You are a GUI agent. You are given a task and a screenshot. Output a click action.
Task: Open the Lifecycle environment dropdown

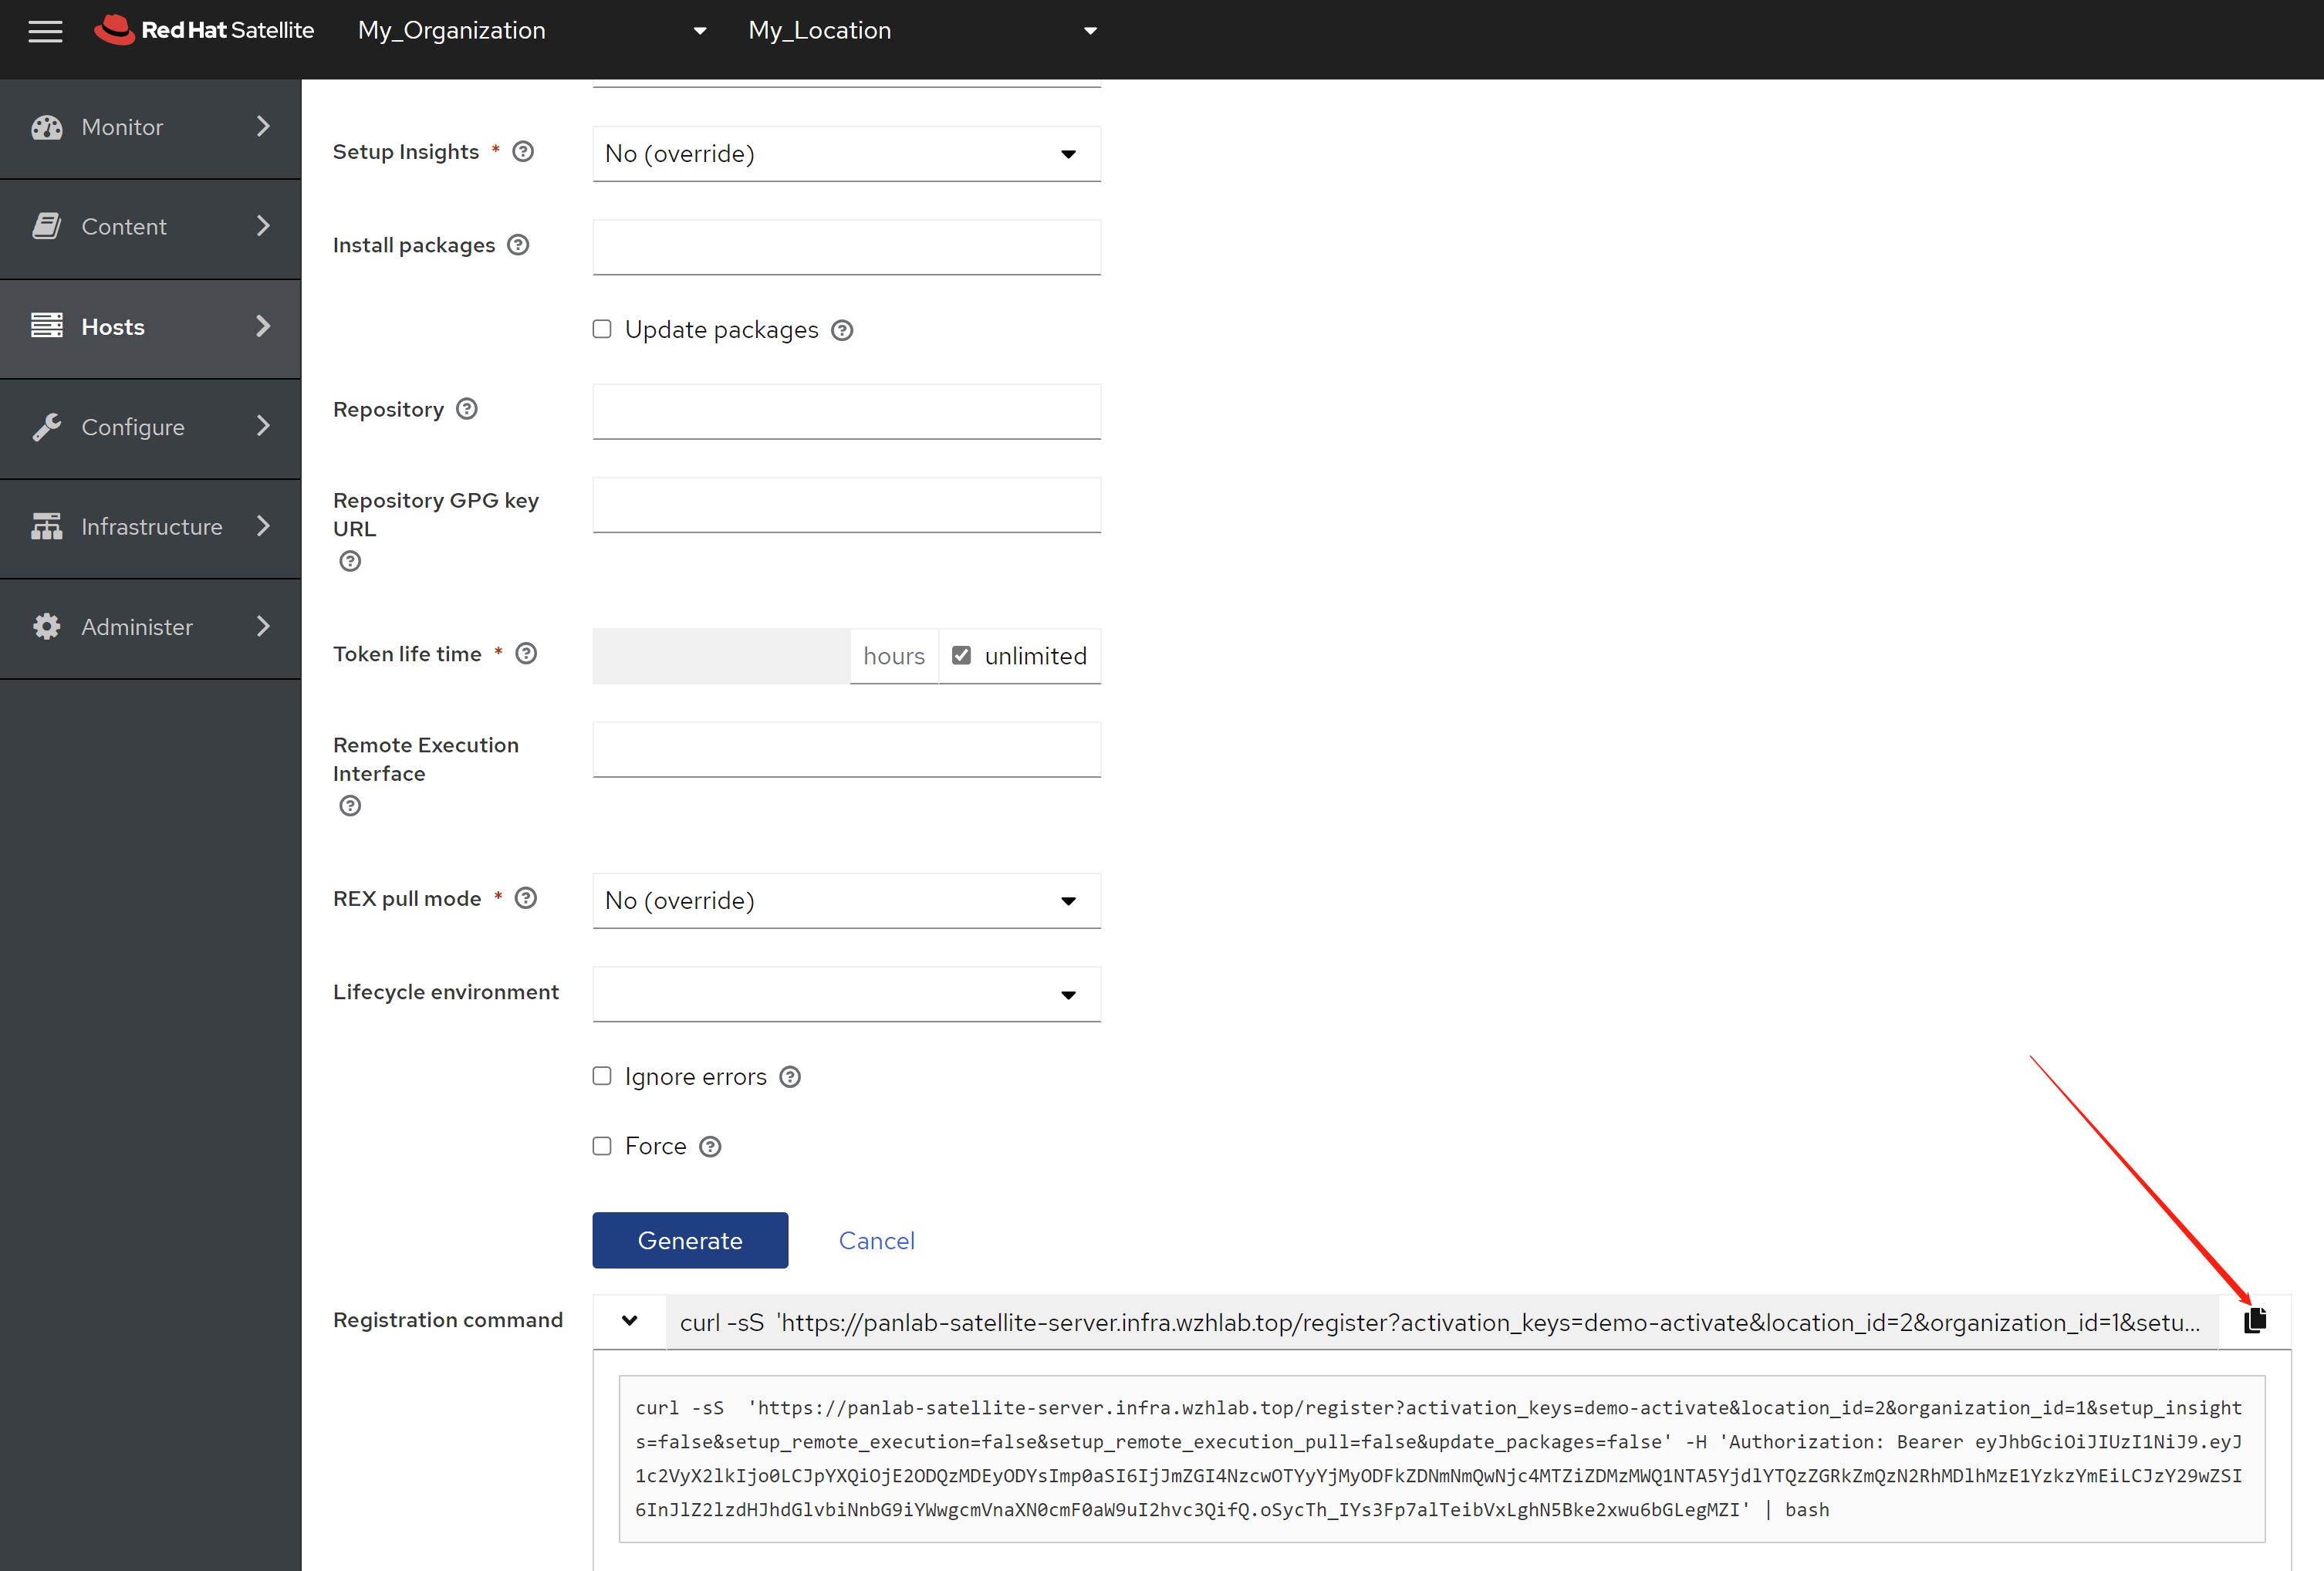point(846,994)
